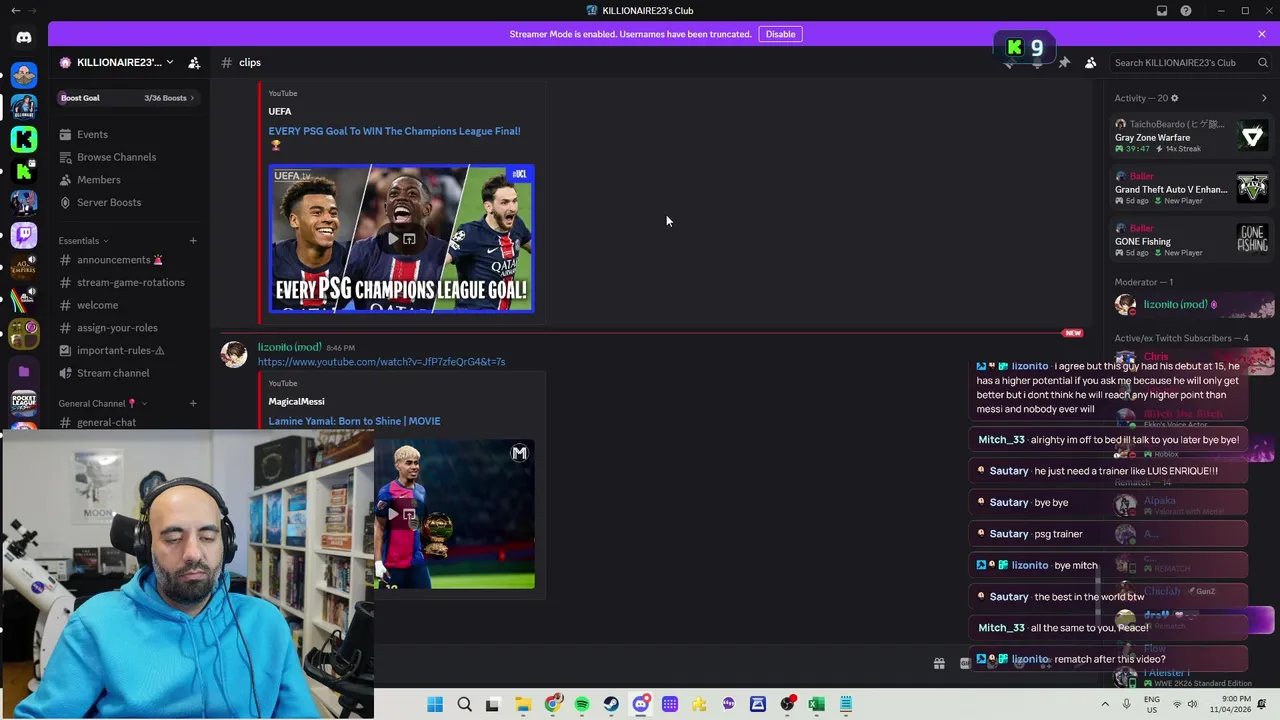This screenshot has width=1280, height=720.
Task: Open Spotify from the taskbar
Action: [x=582, y=705]
